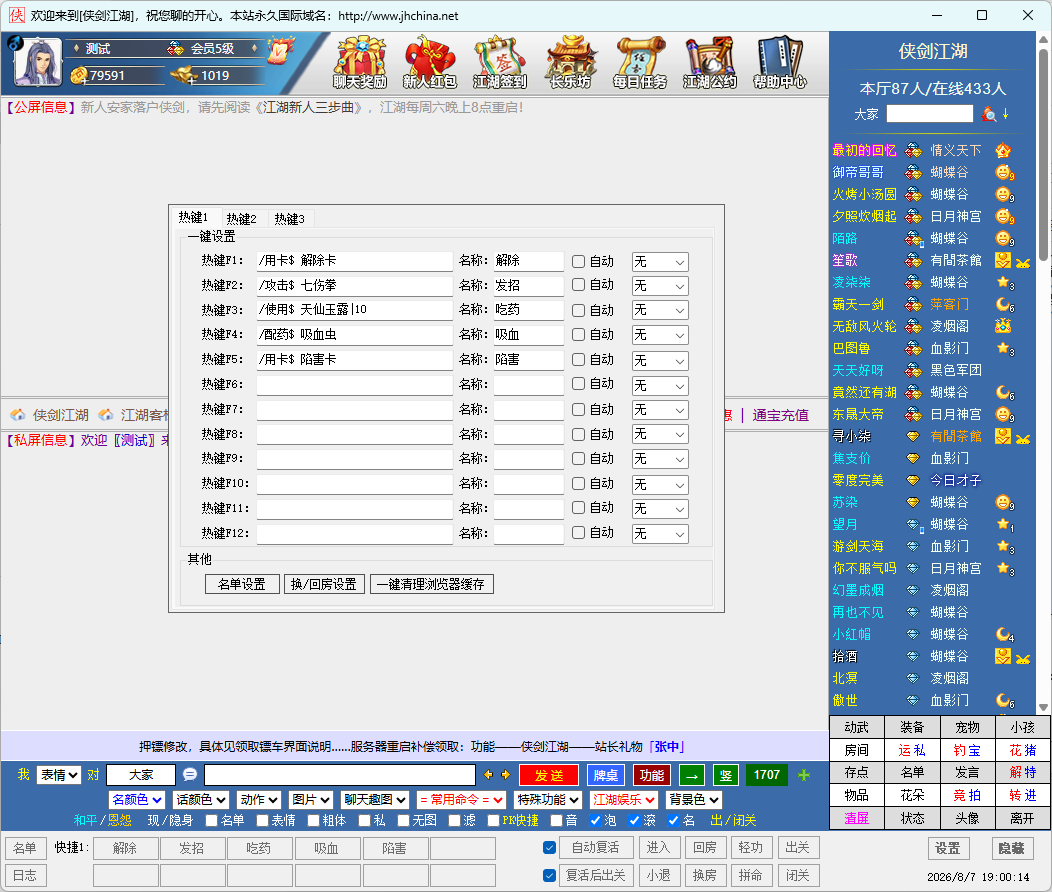Open the 聊天奖励 gift icon

[x=360, y=62]
